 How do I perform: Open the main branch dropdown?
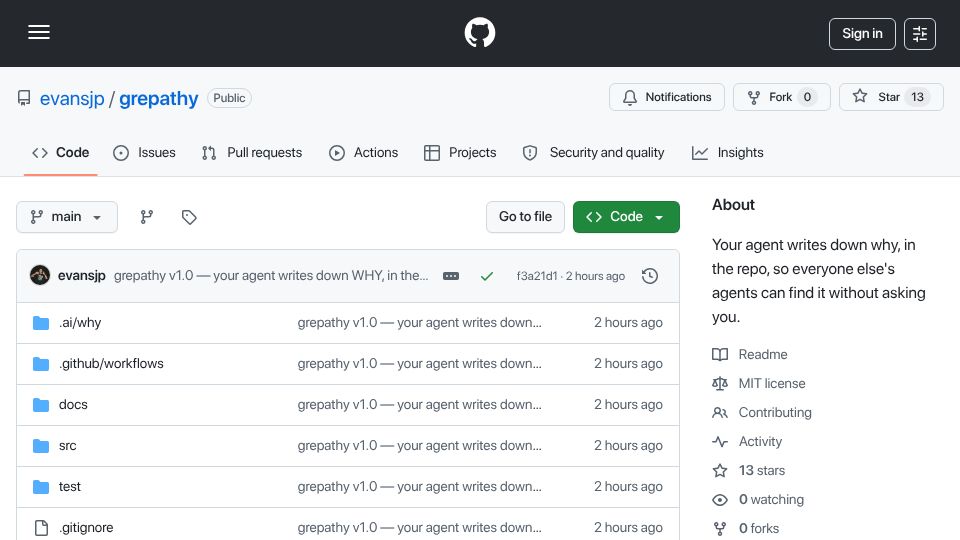coord(67,217)
